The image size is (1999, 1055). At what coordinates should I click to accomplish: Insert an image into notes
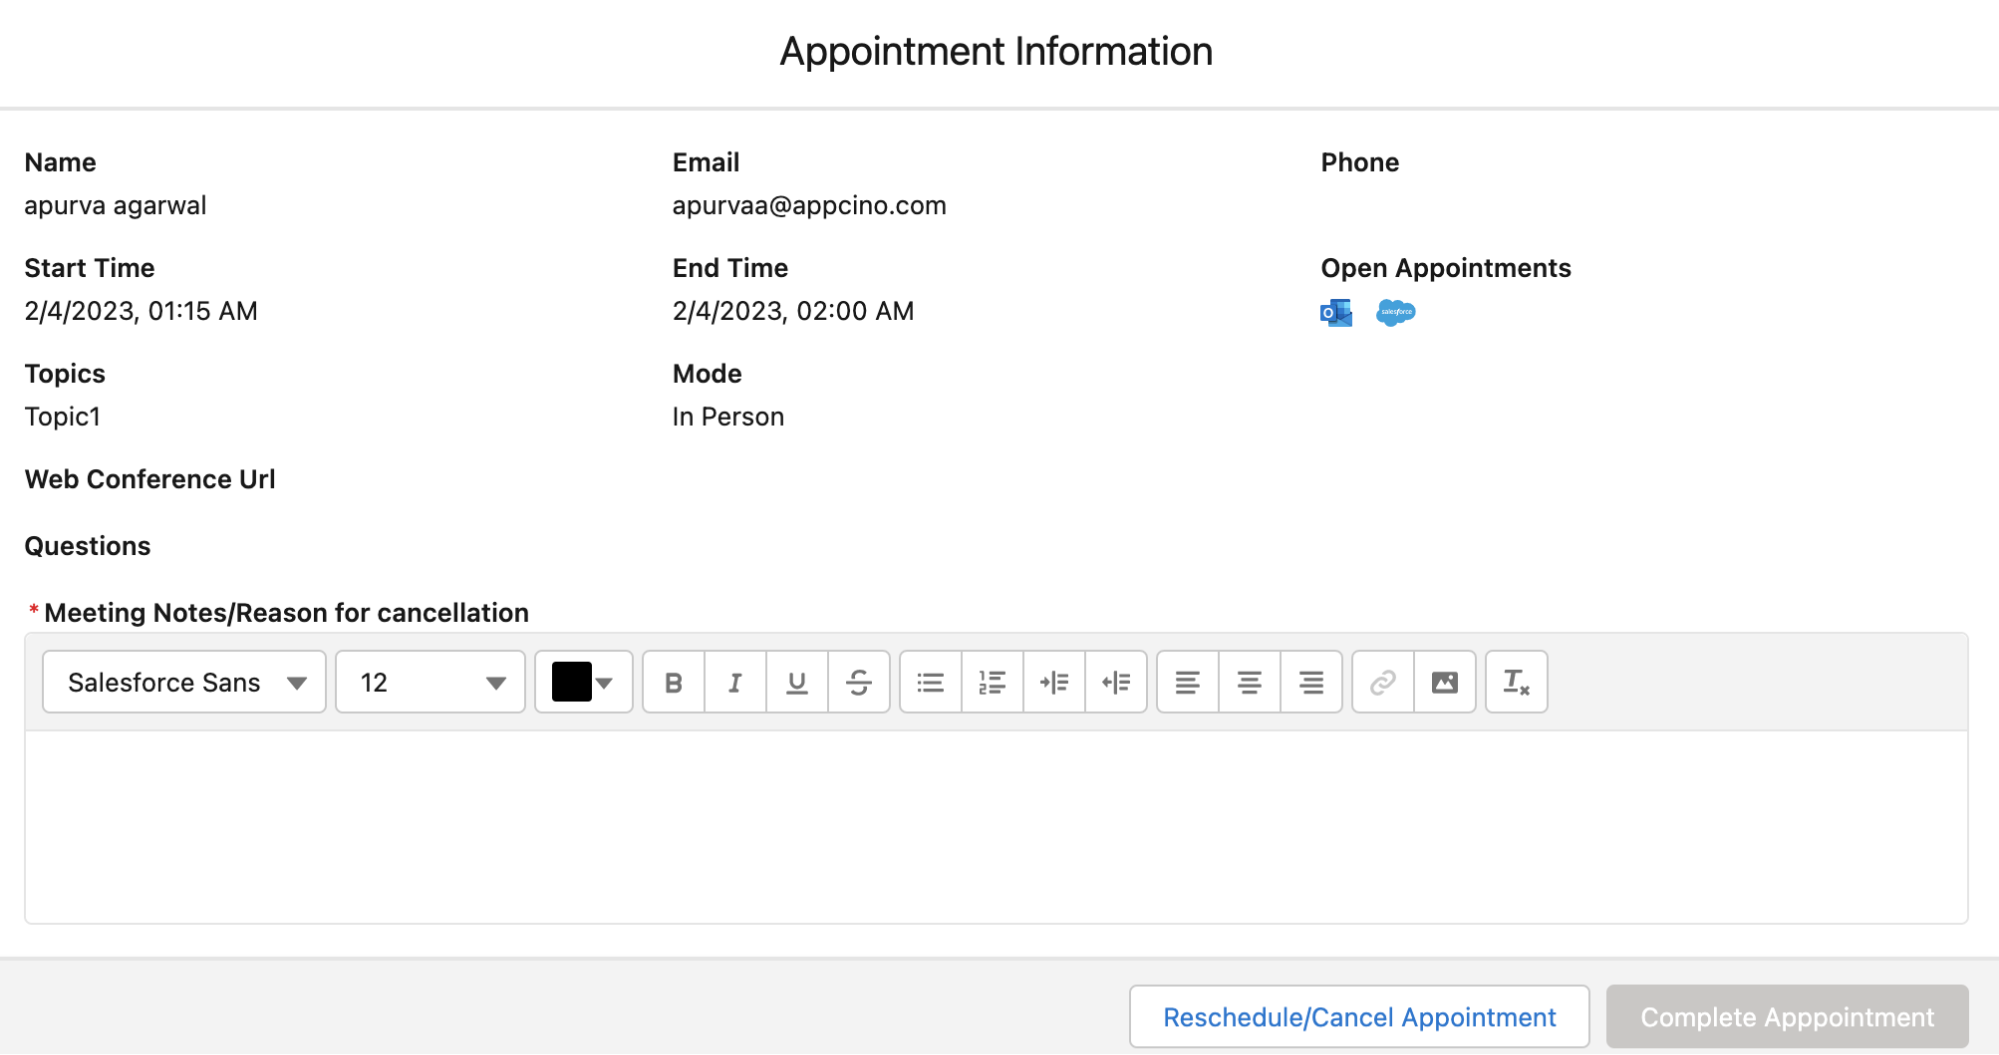point(1445,682)
